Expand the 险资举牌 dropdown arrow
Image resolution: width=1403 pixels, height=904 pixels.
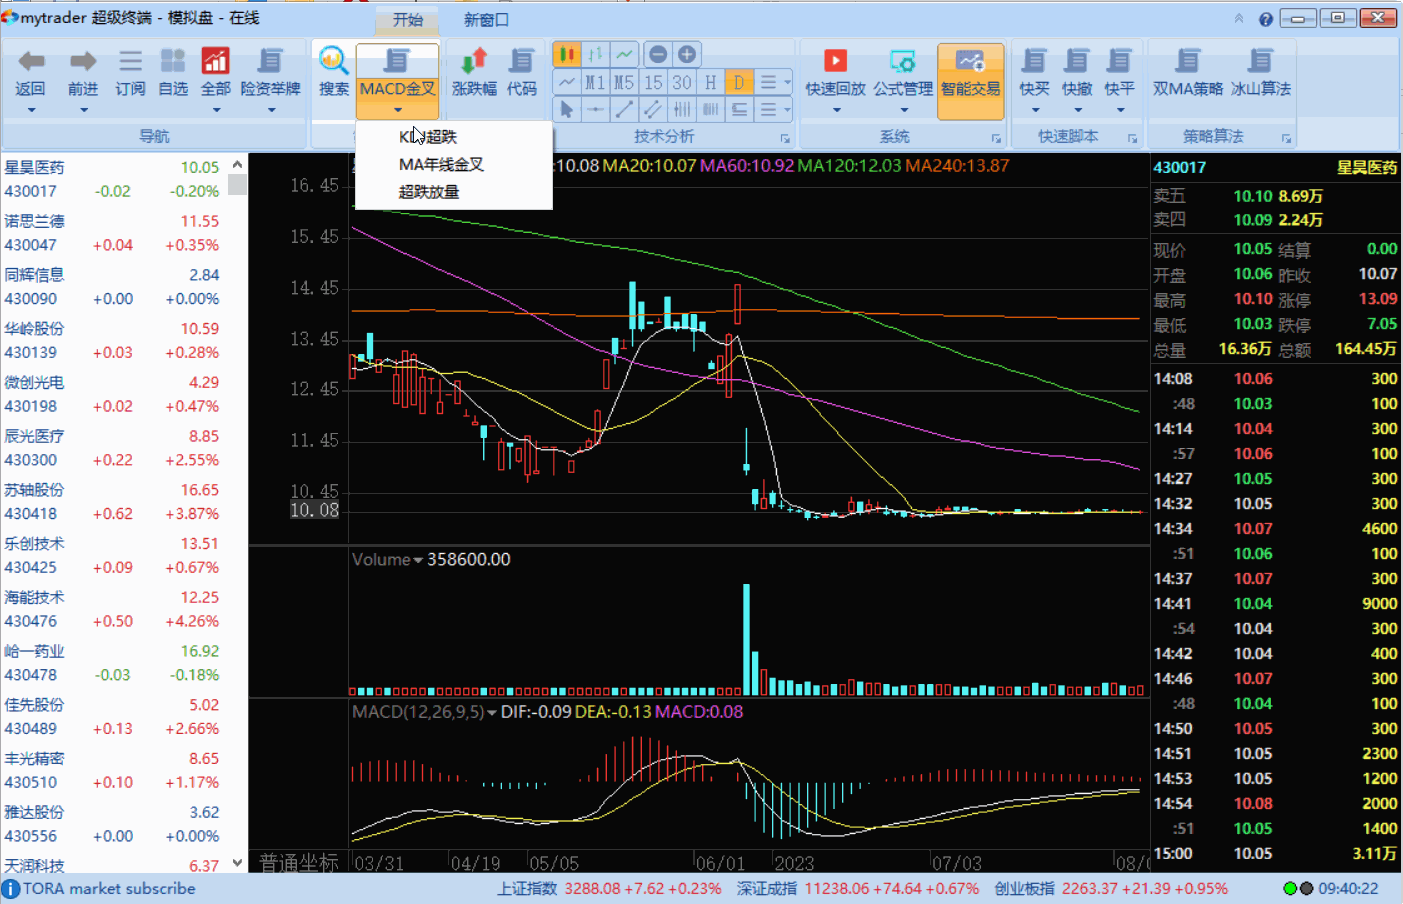coord(270,110)
